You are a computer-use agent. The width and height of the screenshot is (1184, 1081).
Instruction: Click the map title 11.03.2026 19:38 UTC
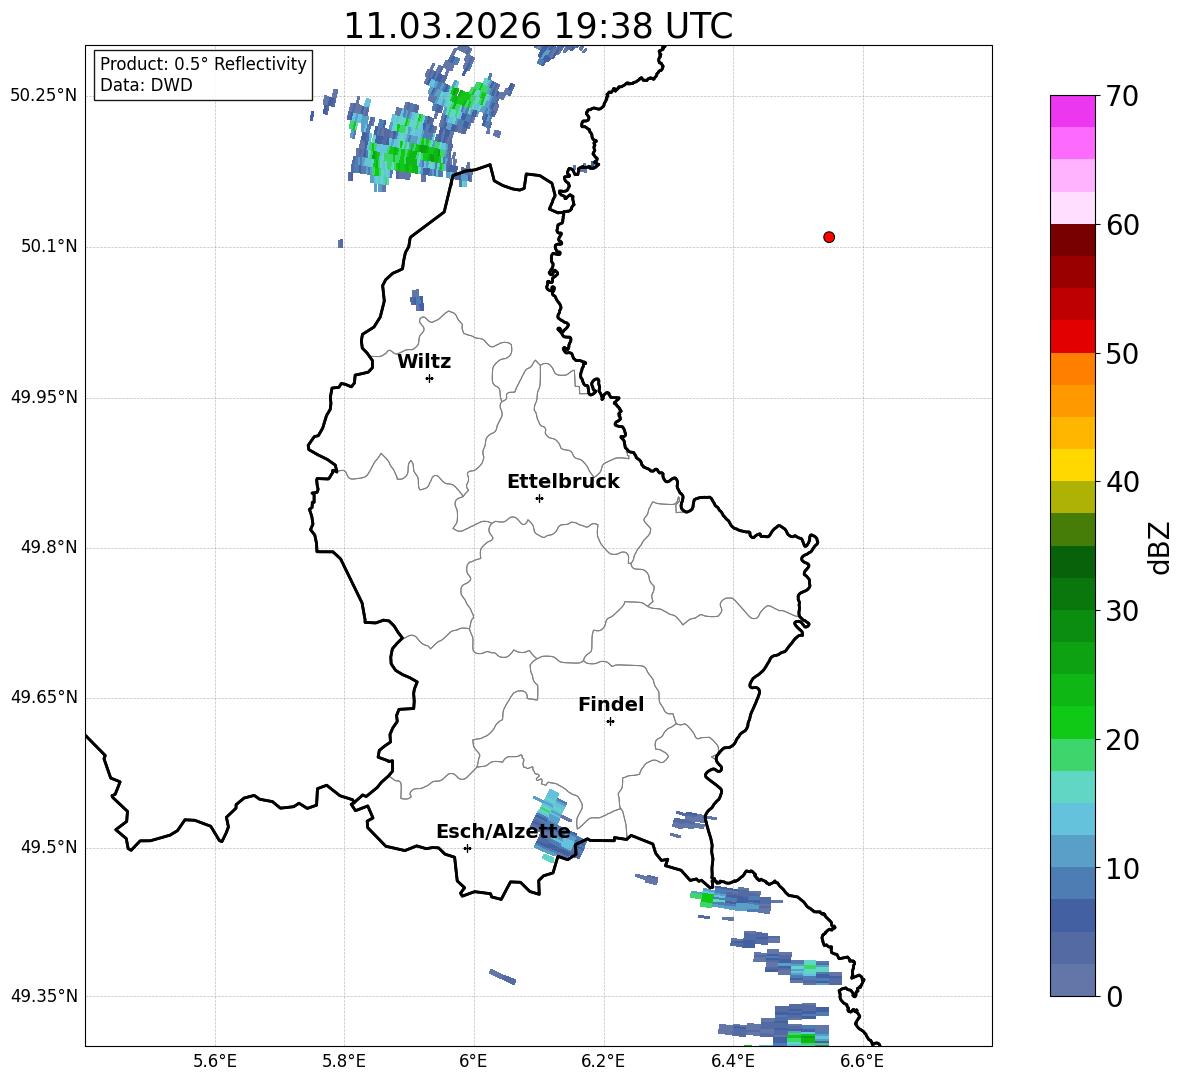point(538,26)
